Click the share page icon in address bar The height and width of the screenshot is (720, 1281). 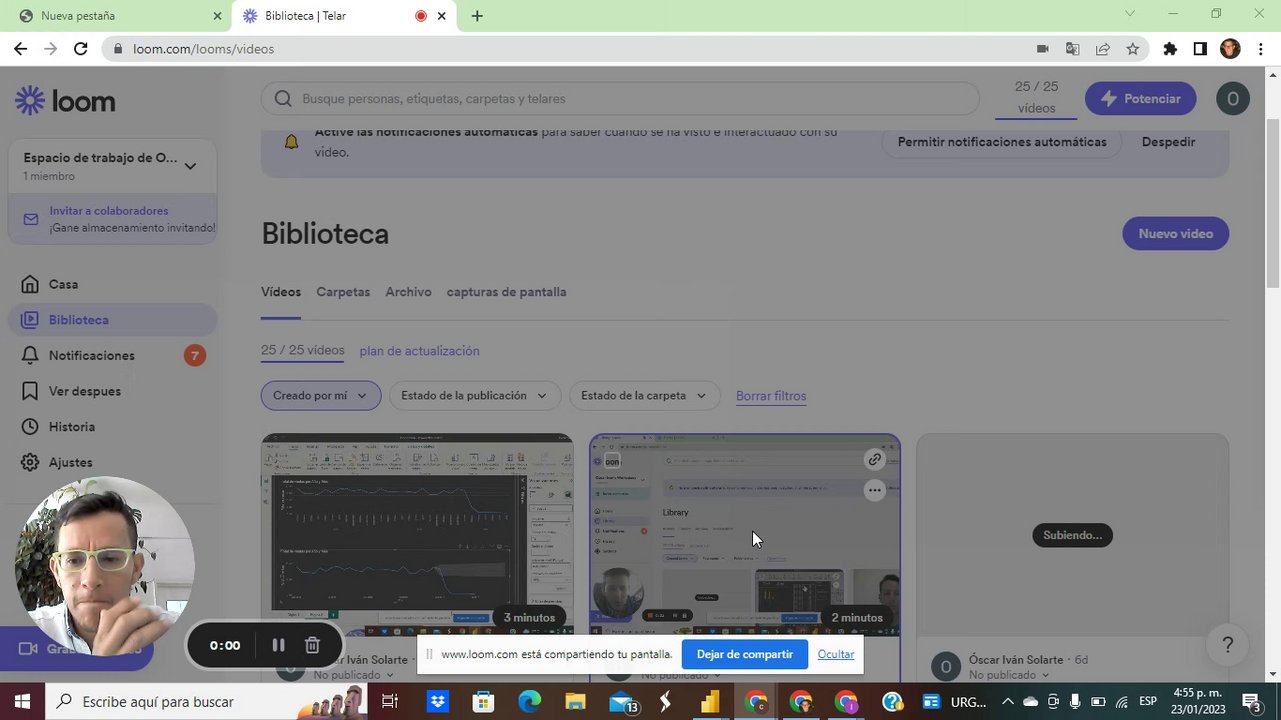pyautogui.click(x=1102, y=49)
